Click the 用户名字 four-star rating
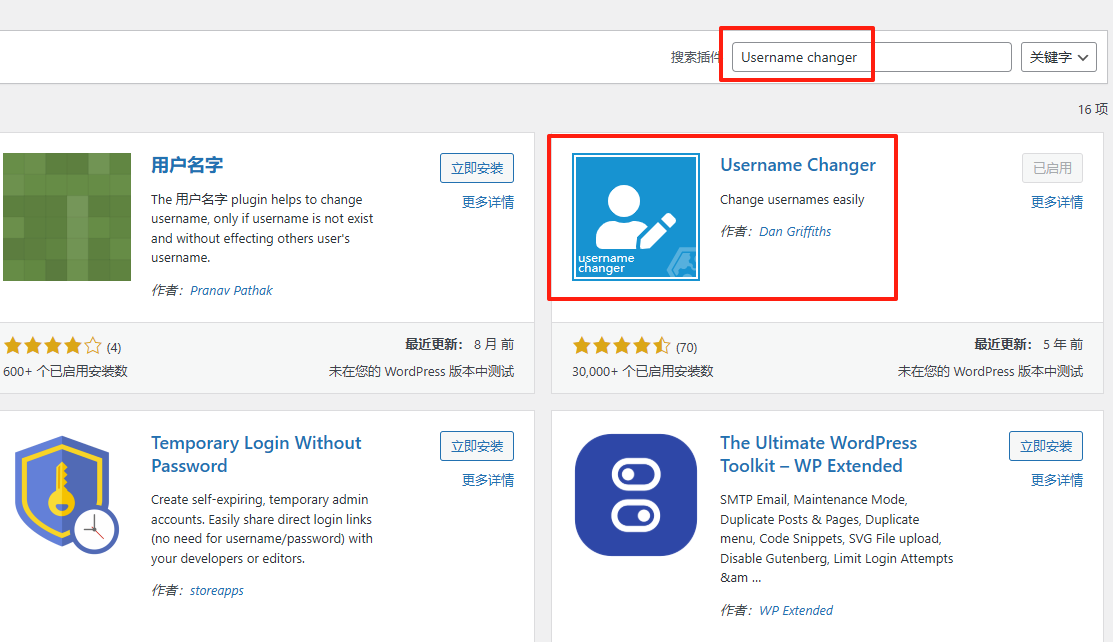Image resolution: width=1113 pixels, height=642 pixels. click(53, 347)
